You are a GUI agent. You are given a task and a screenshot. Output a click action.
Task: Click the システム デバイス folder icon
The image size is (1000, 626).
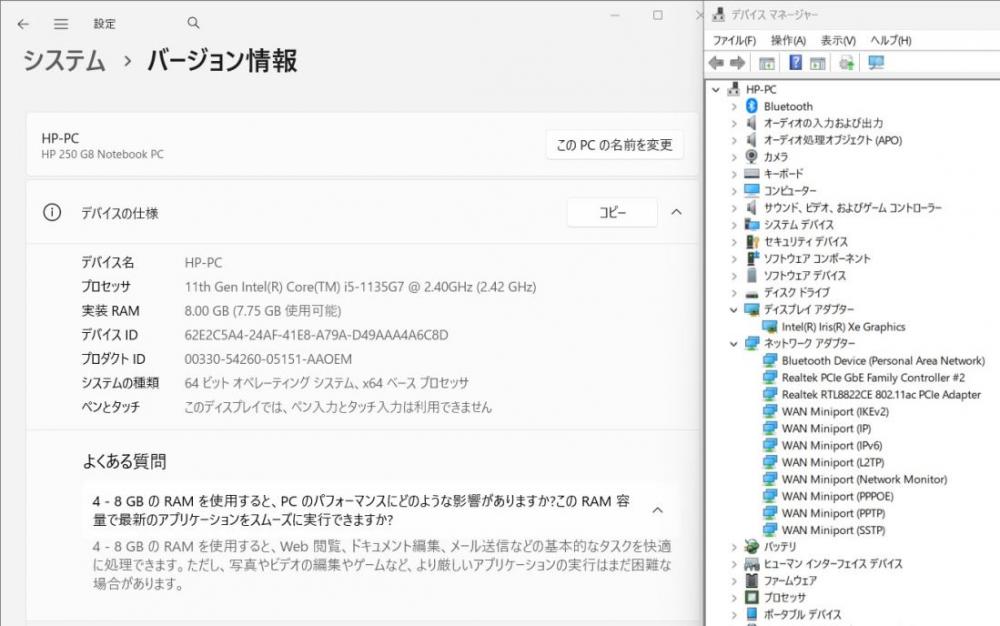752,224
